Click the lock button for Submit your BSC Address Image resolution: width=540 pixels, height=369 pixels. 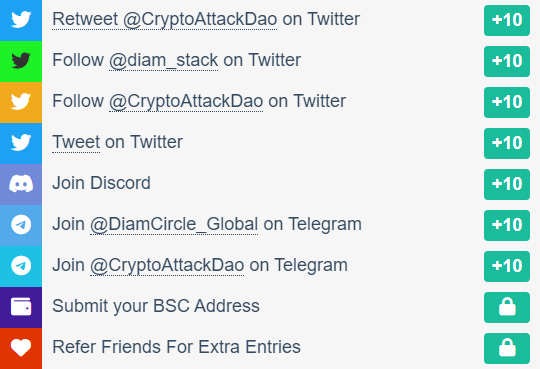coord(507,307)
